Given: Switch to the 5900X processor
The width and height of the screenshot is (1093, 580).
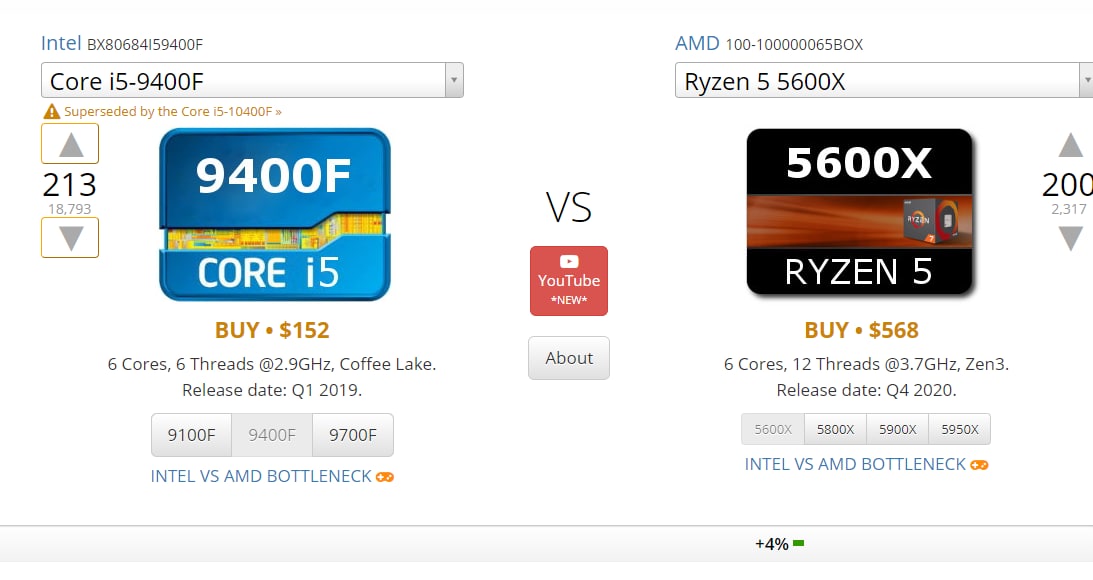Looking at the screenshot, I should tap(897, 429).
